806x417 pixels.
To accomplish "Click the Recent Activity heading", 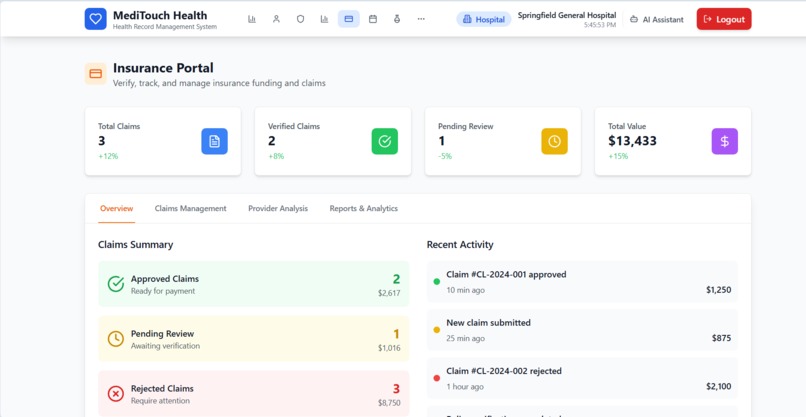I will pyautogui.click(x=460, y=245).
